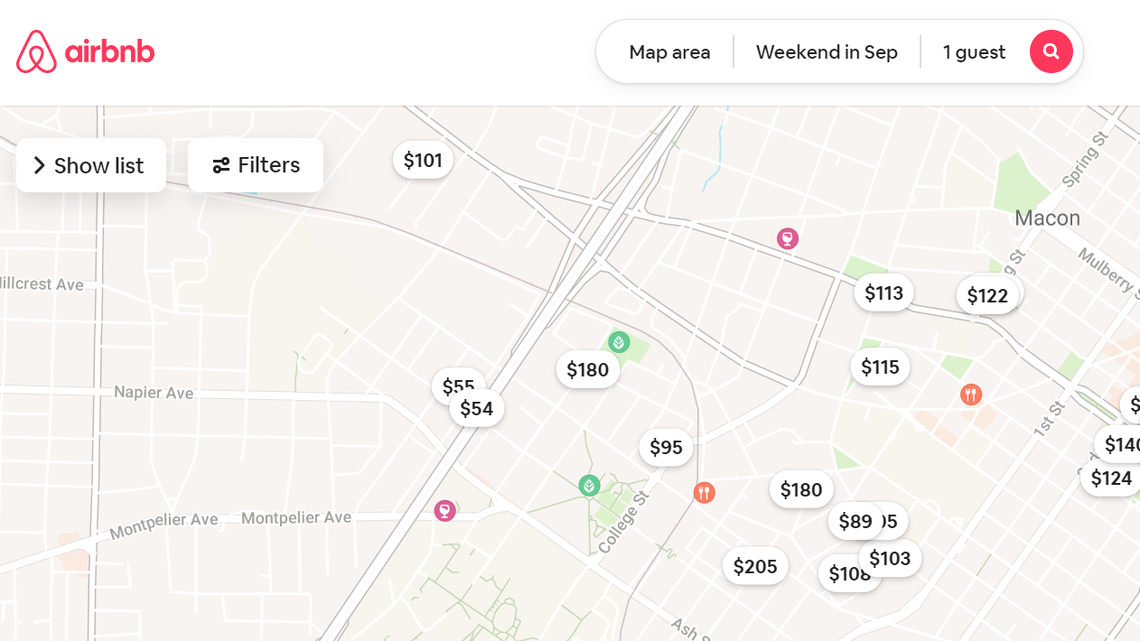Click the $54 price marker
This screenshot has width=1140, height=641.
coord(475,407)
